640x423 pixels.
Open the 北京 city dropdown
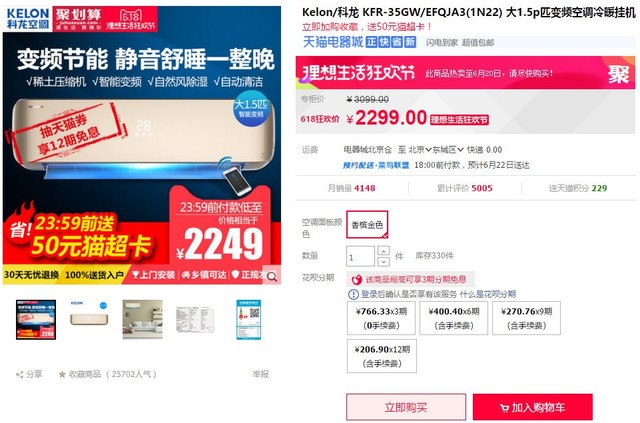[420, 150]
